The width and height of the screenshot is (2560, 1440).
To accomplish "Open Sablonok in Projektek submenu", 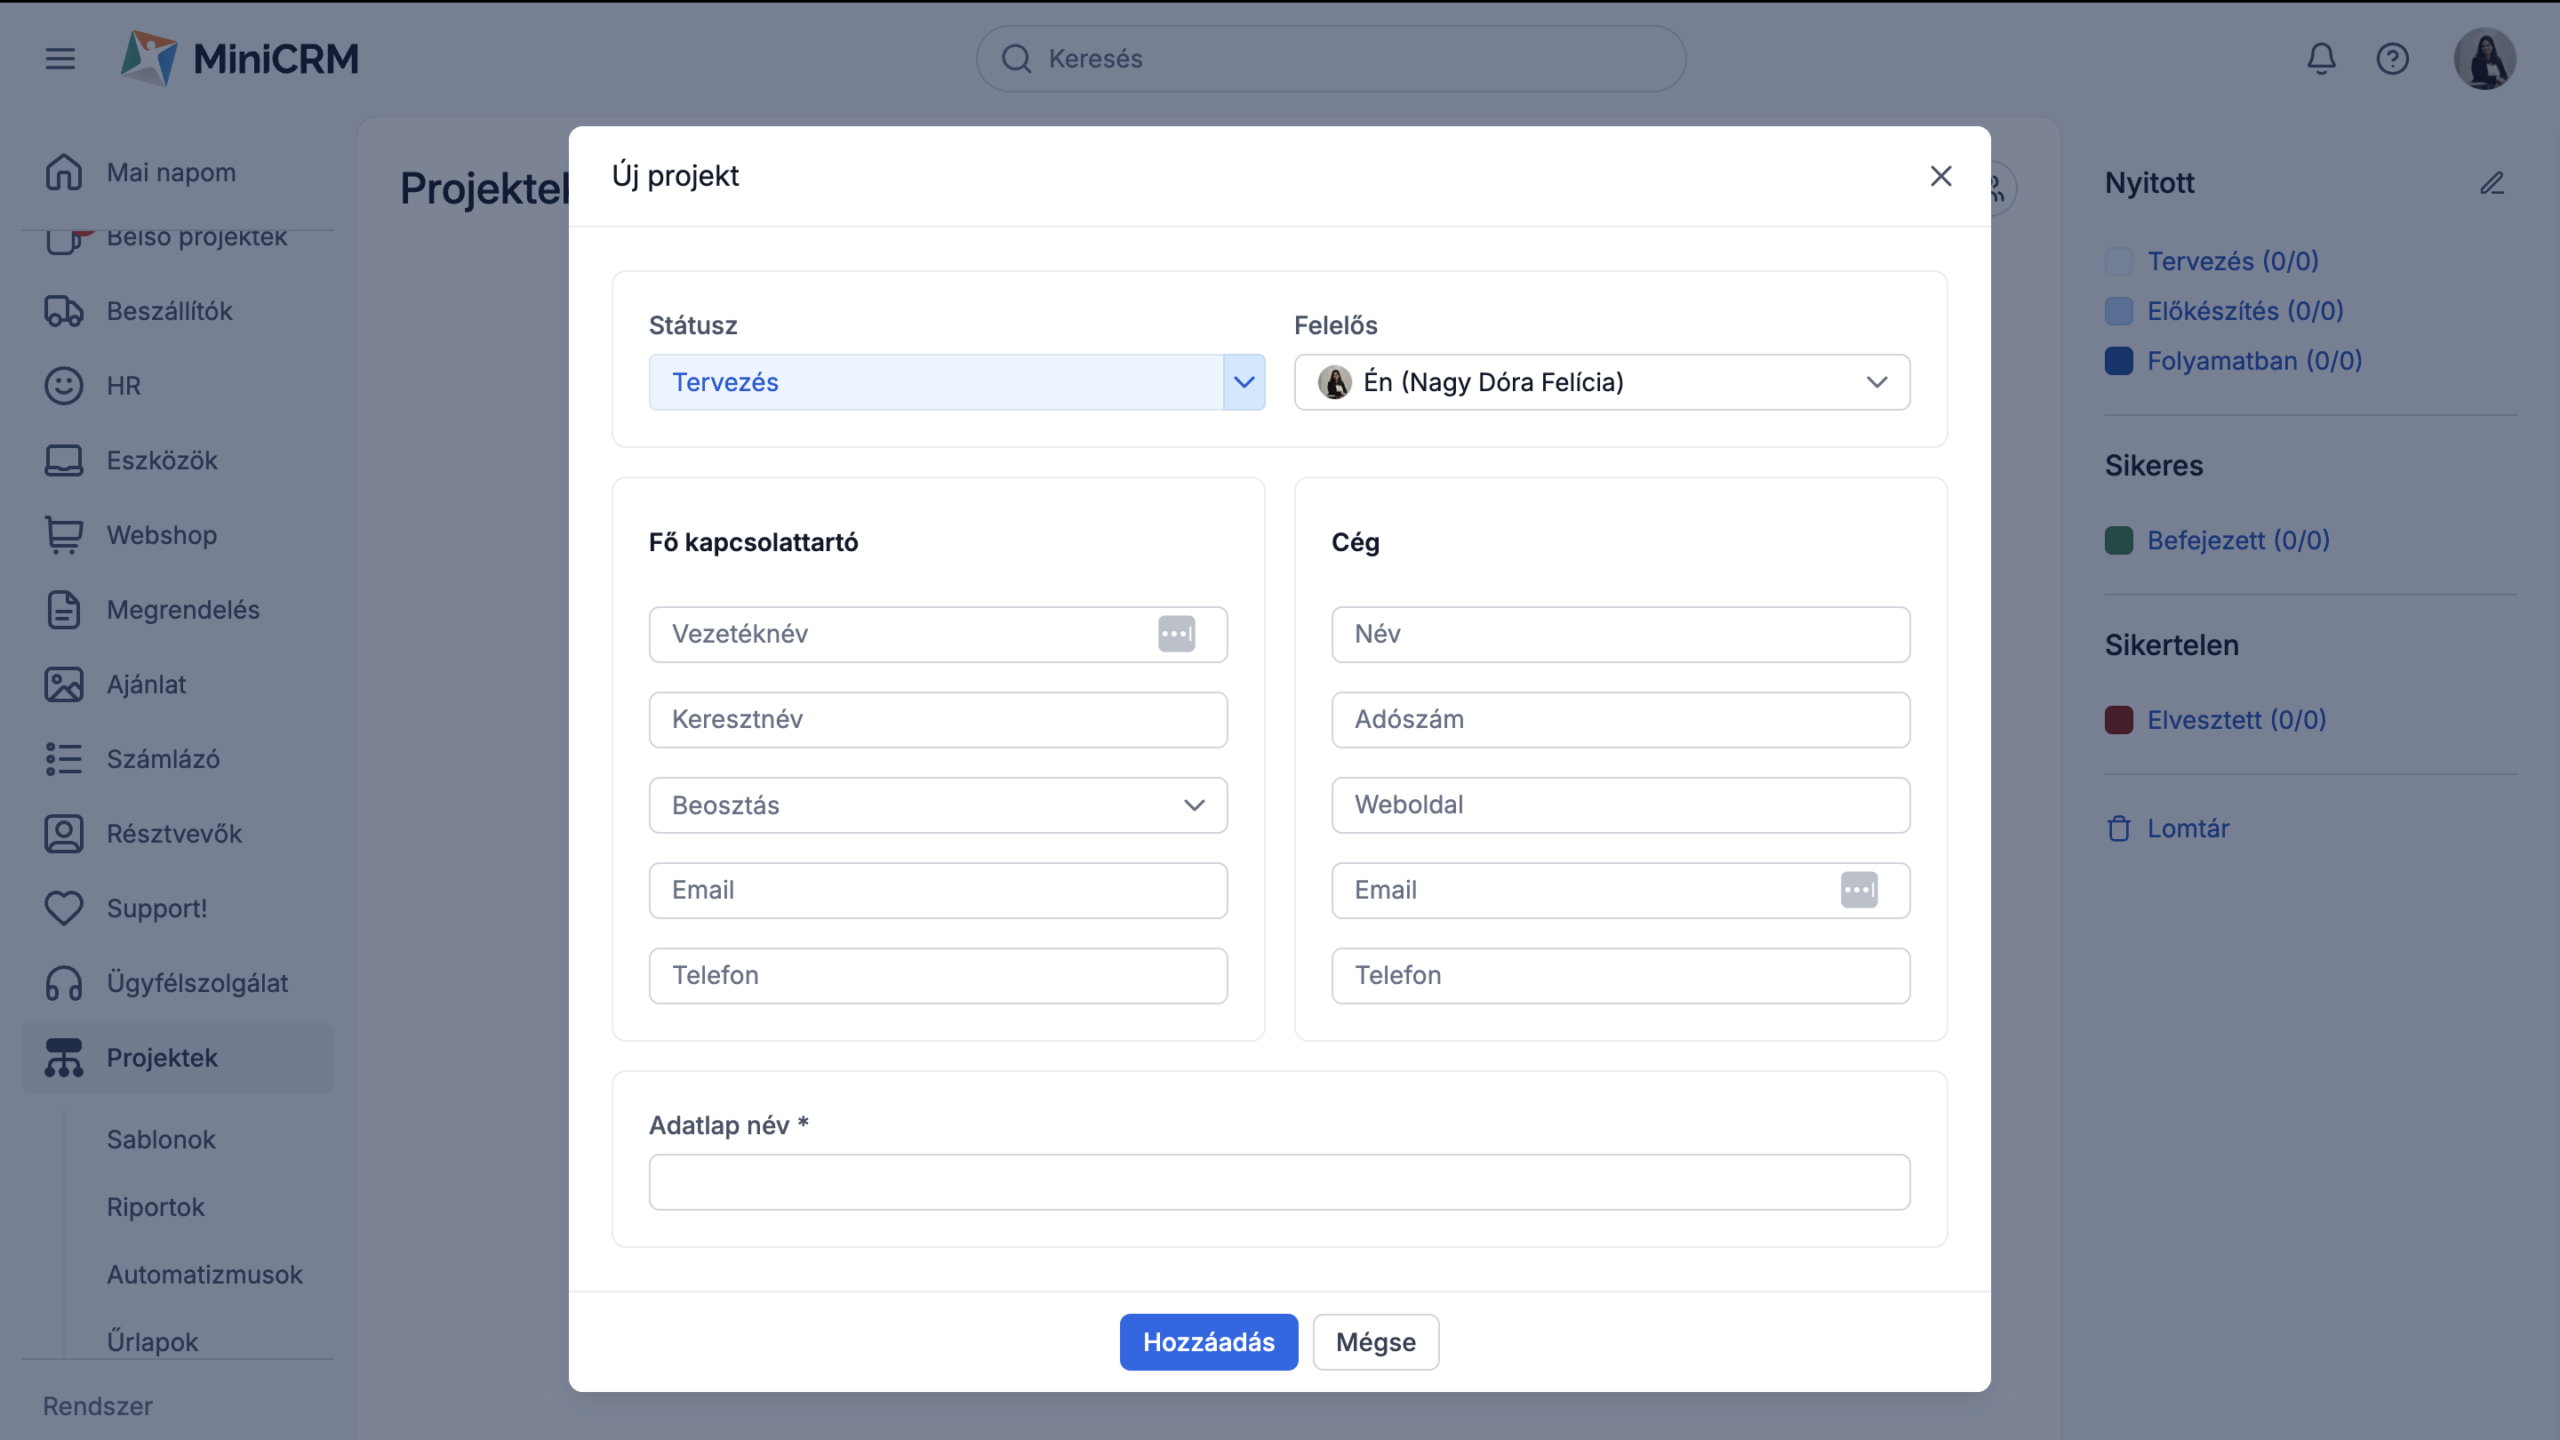I will coord(161,1139).
